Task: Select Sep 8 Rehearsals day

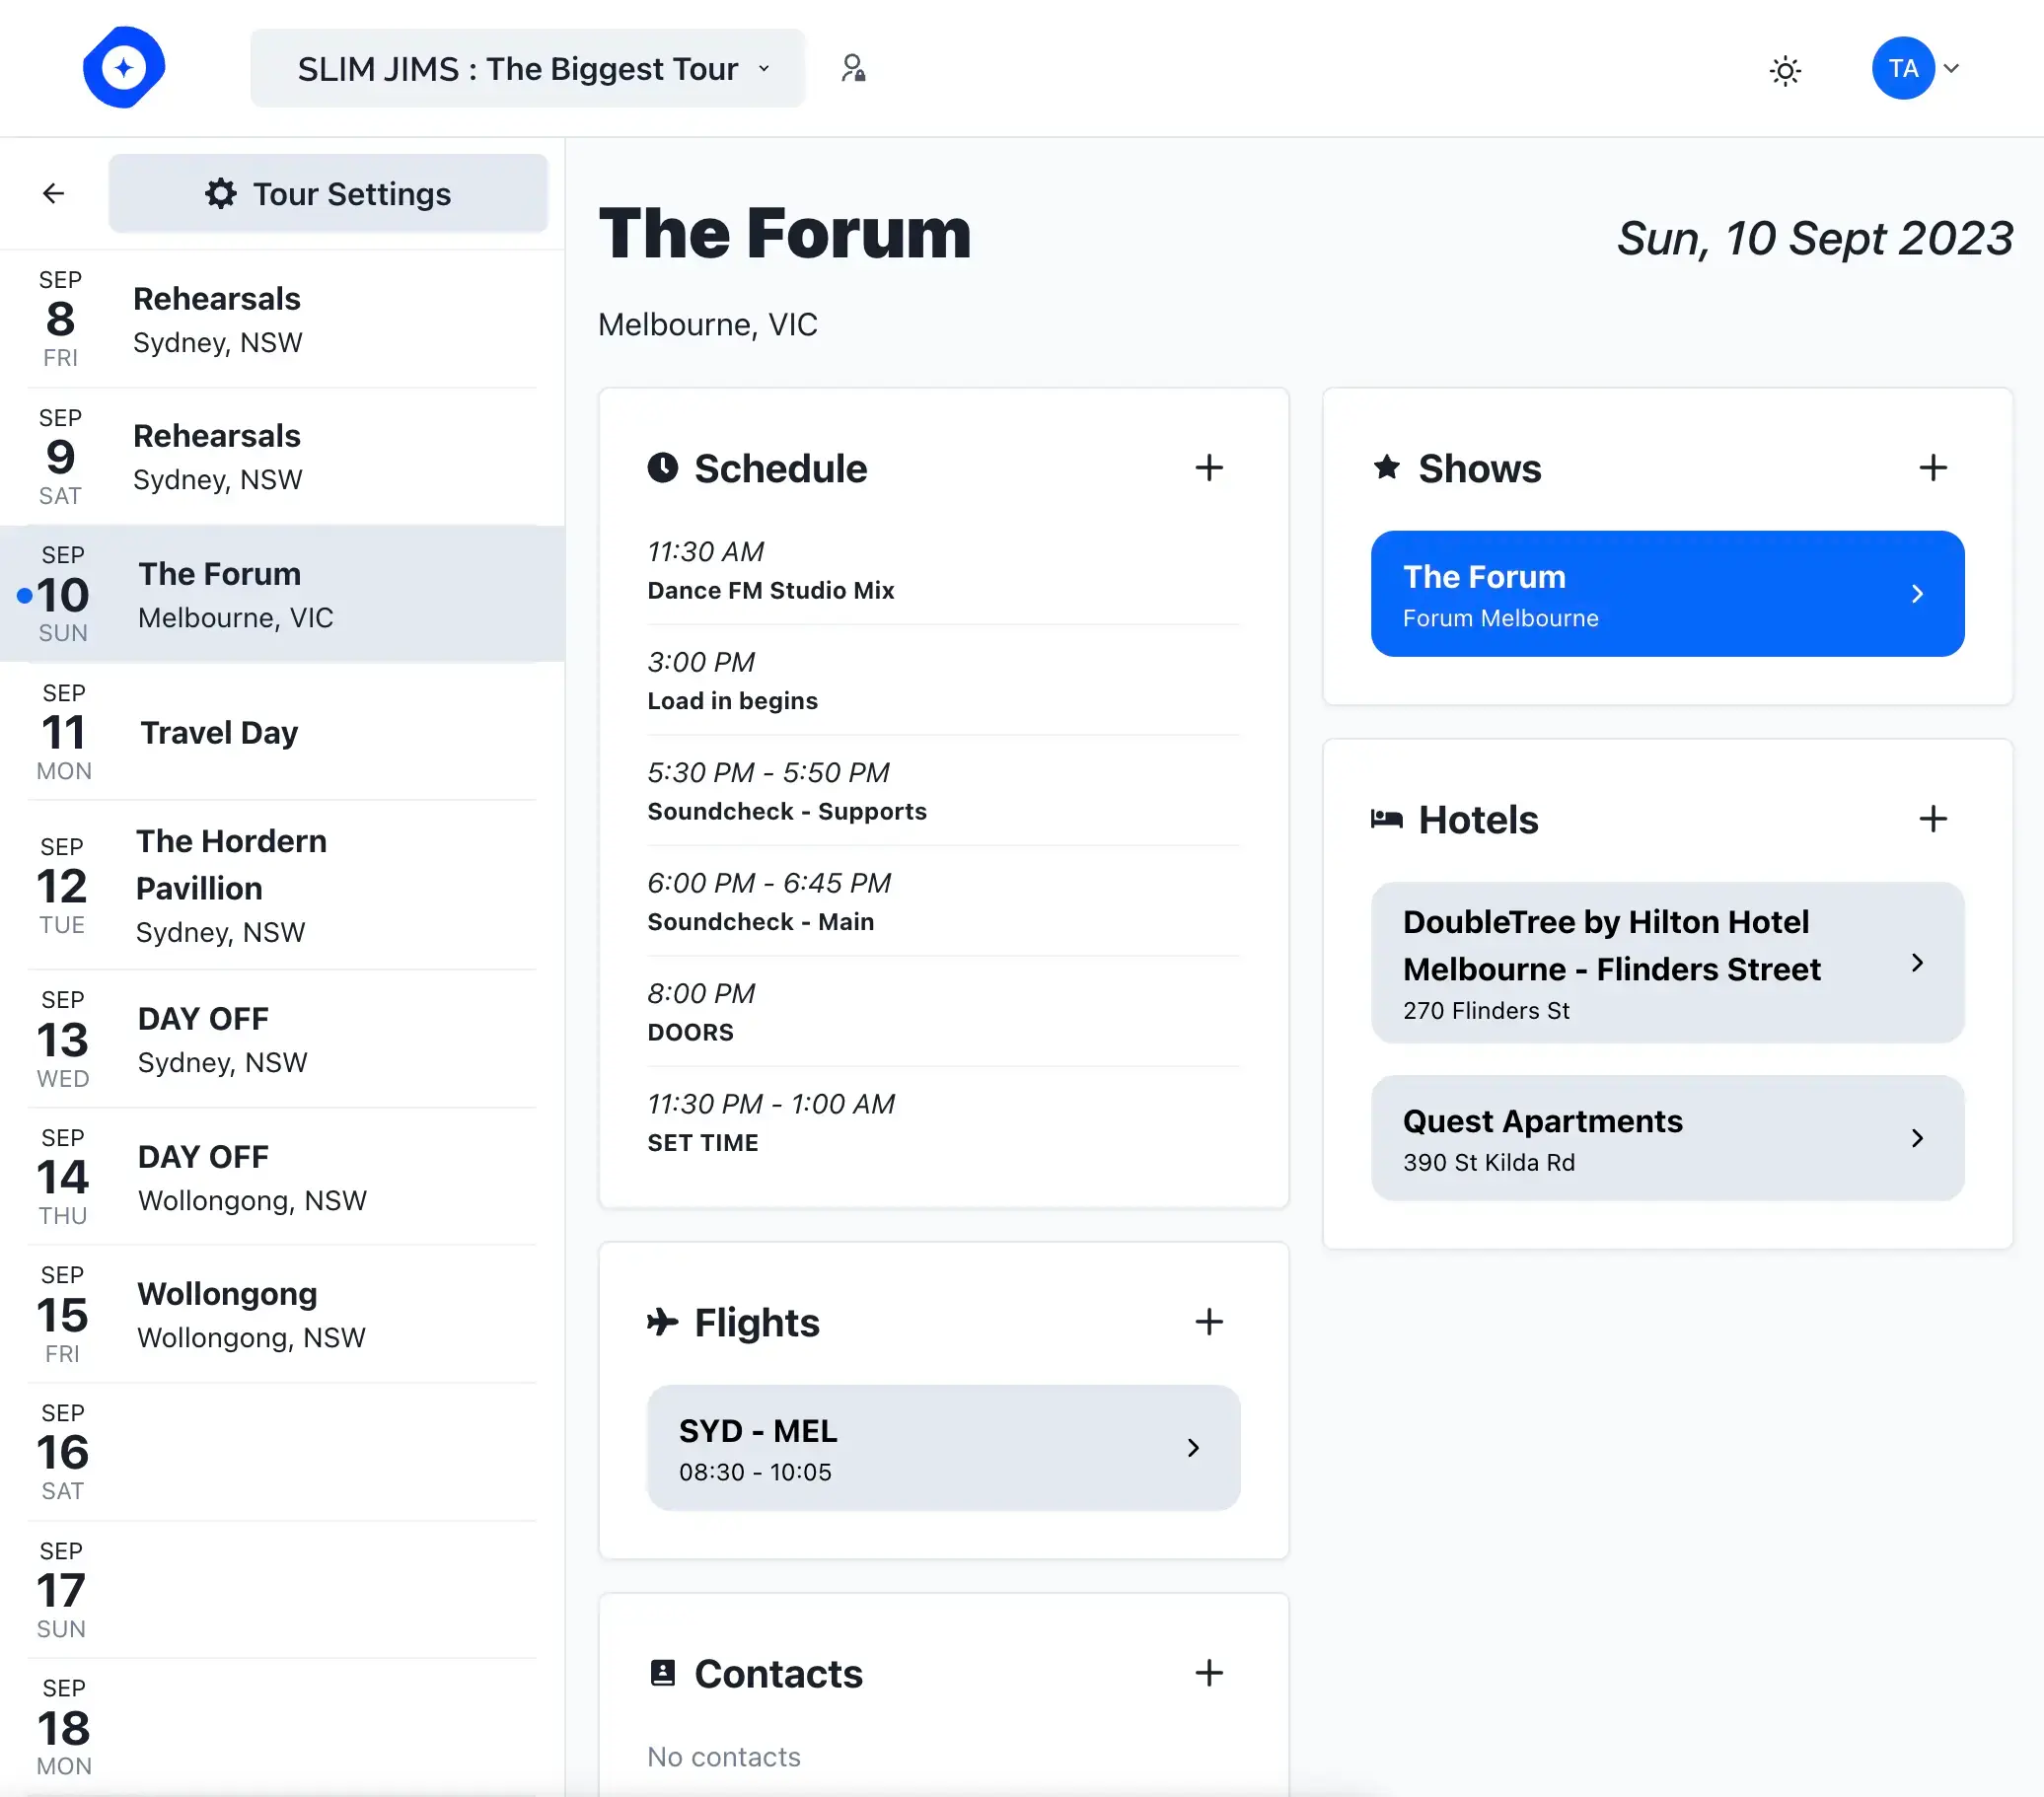Action: click(282, 319)
